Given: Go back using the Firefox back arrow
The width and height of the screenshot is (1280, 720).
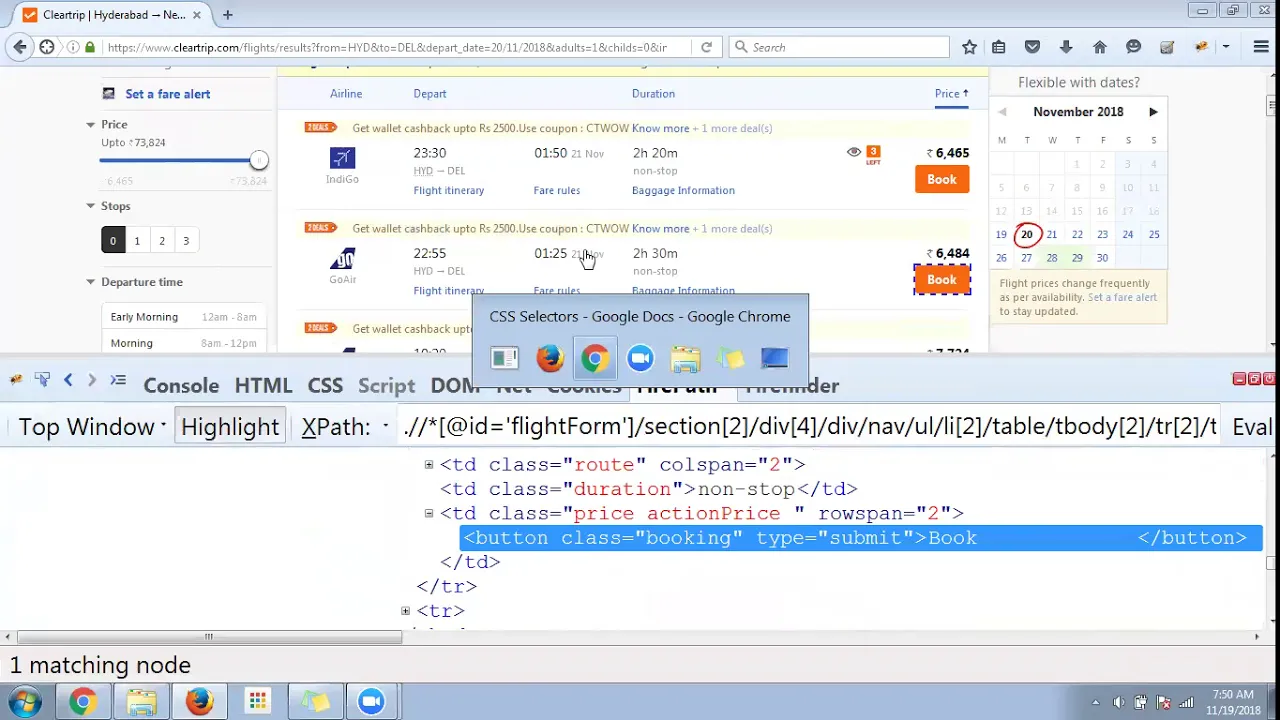Looking at the screenshot, I should point(20,47).
